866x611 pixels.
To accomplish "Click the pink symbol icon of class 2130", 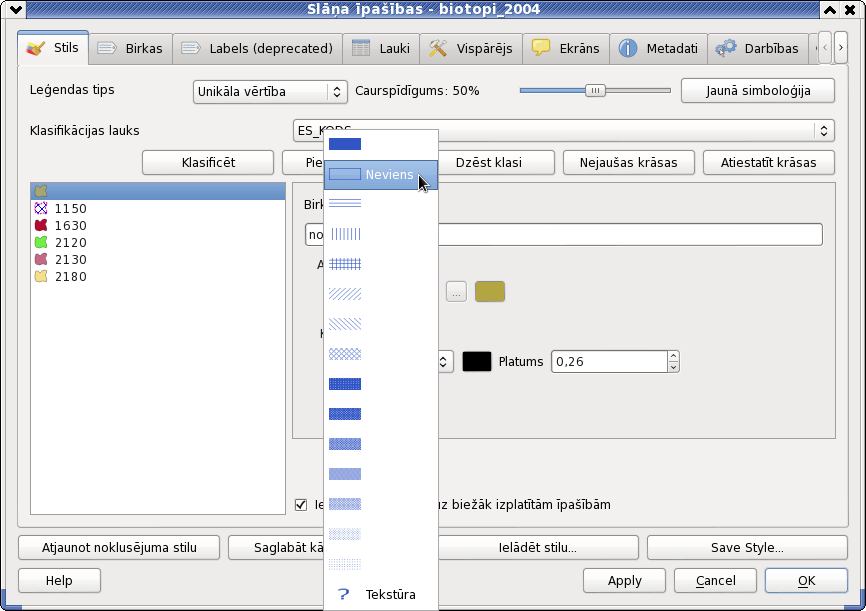I will coord(41,259).
